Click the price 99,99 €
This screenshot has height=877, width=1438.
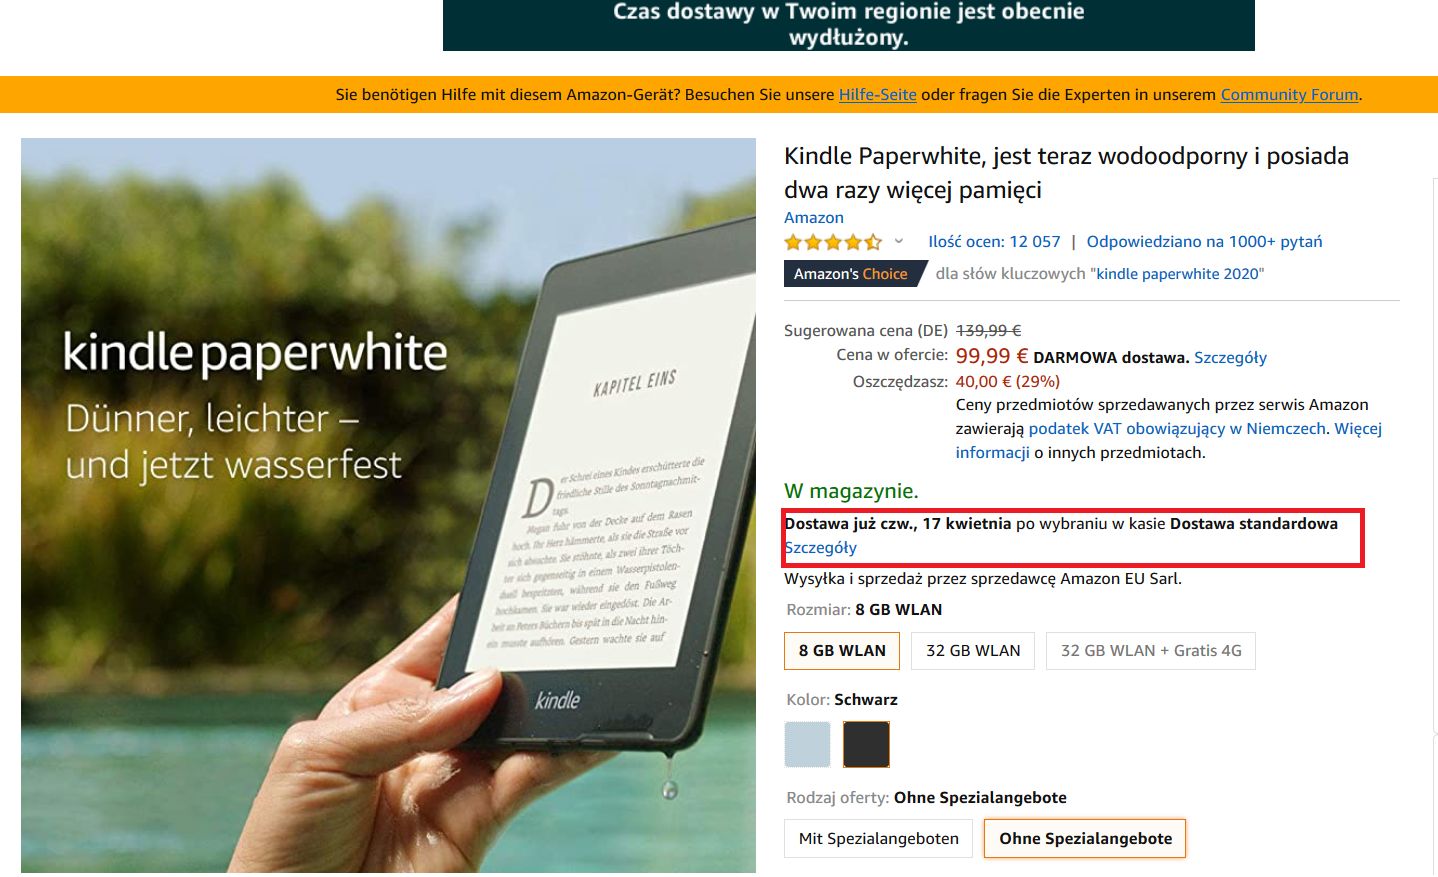click(991, 356)
